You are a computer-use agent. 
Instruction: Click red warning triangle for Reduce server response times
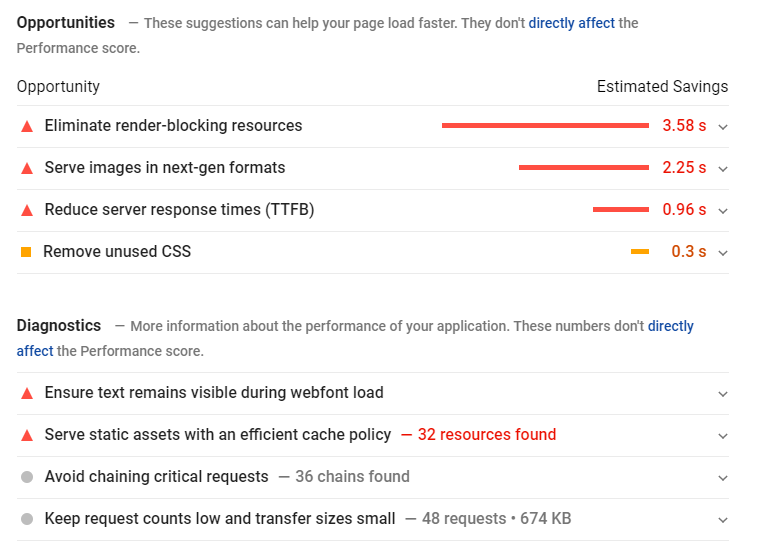coord(27,211)
